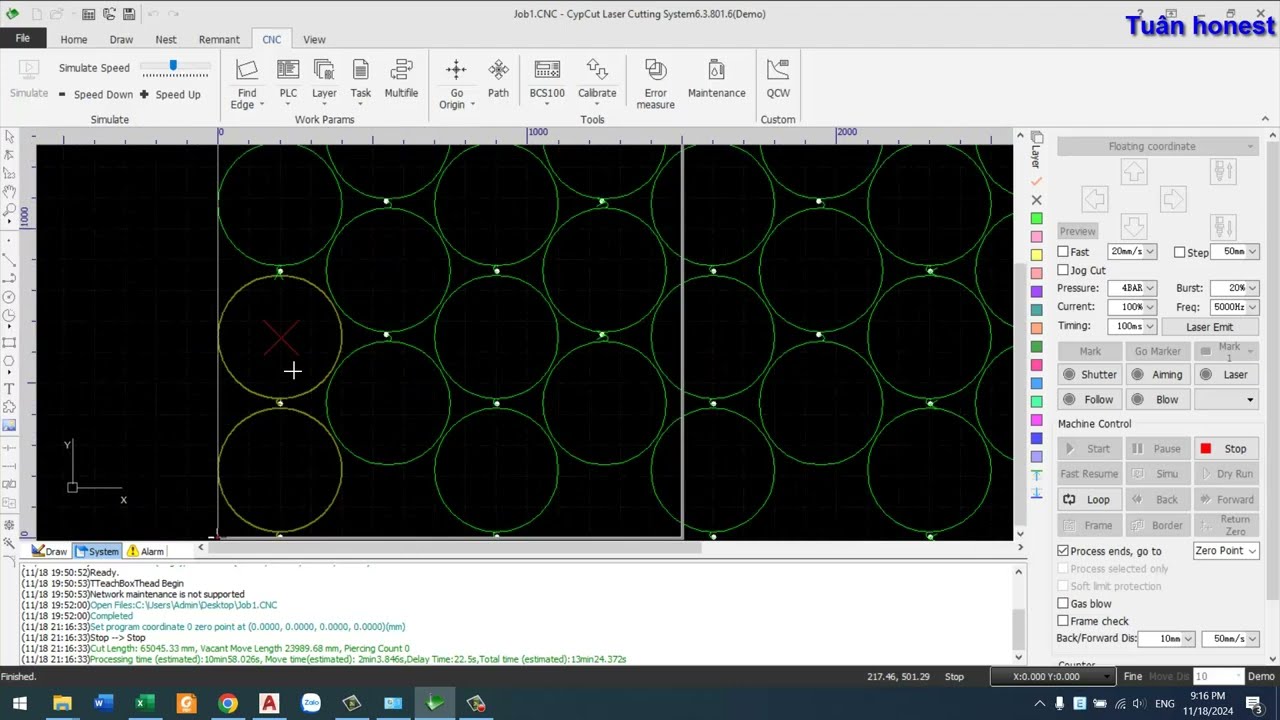The image size is (1280, 720).
Task: Toggle the Laser button
Action: [x=1226, y=374]
